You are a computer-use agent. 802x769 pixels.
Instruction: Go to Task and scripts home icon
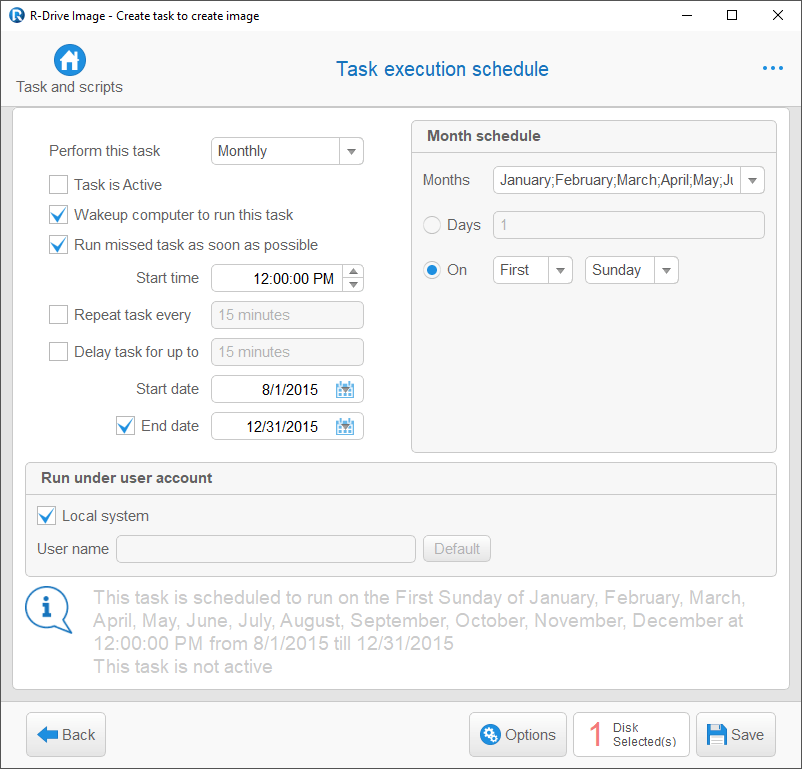coord(70,60)
